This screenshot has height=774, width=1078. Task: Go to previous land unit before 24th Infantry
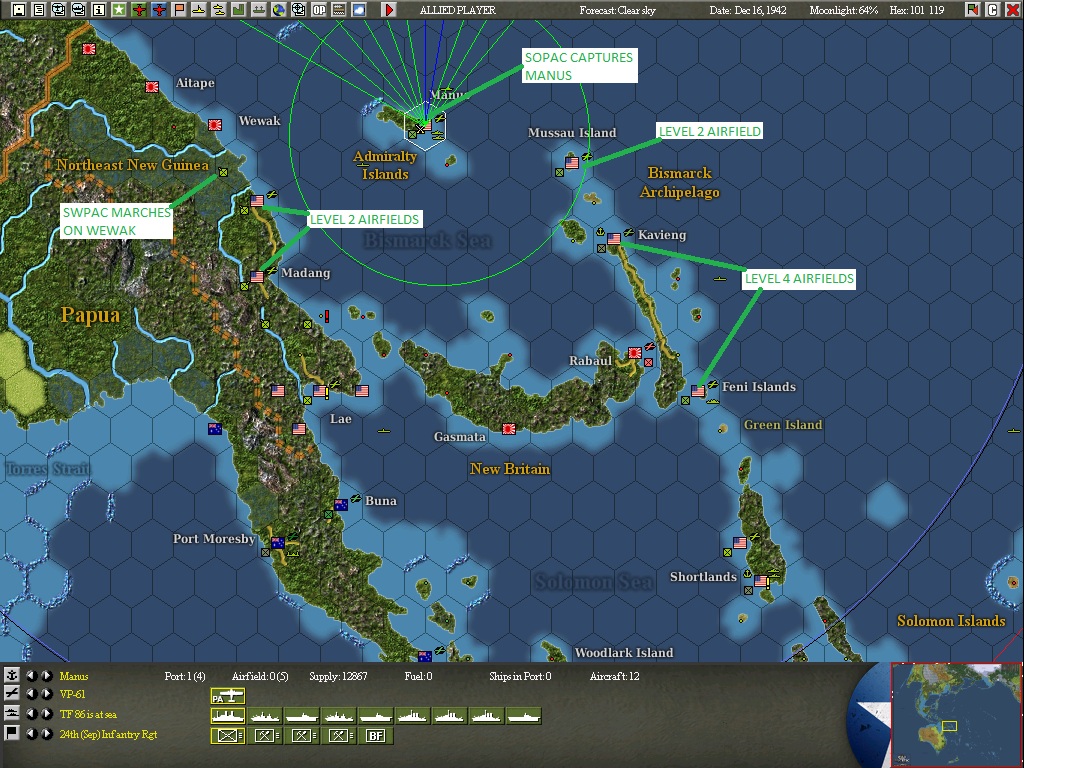32,734
